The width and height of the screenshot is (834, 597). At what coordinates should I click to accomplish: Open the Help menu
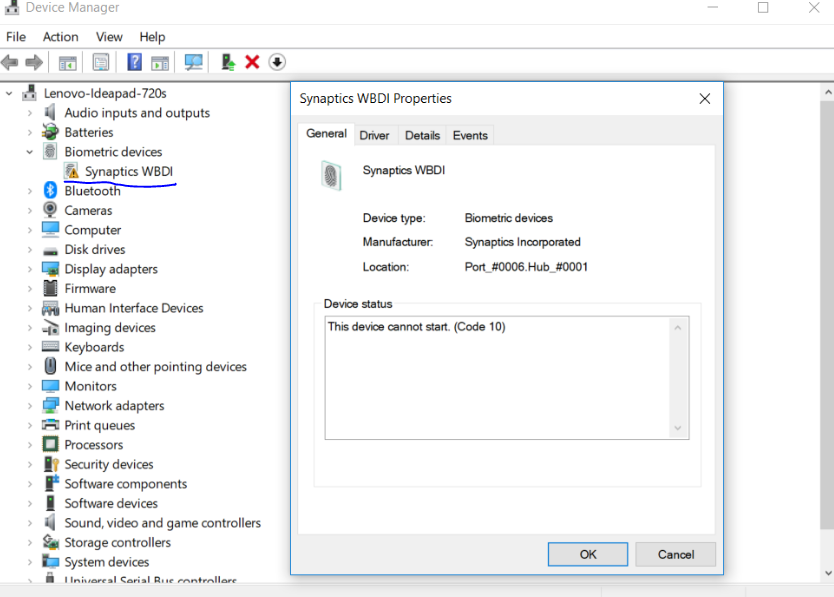click(152, 37)
